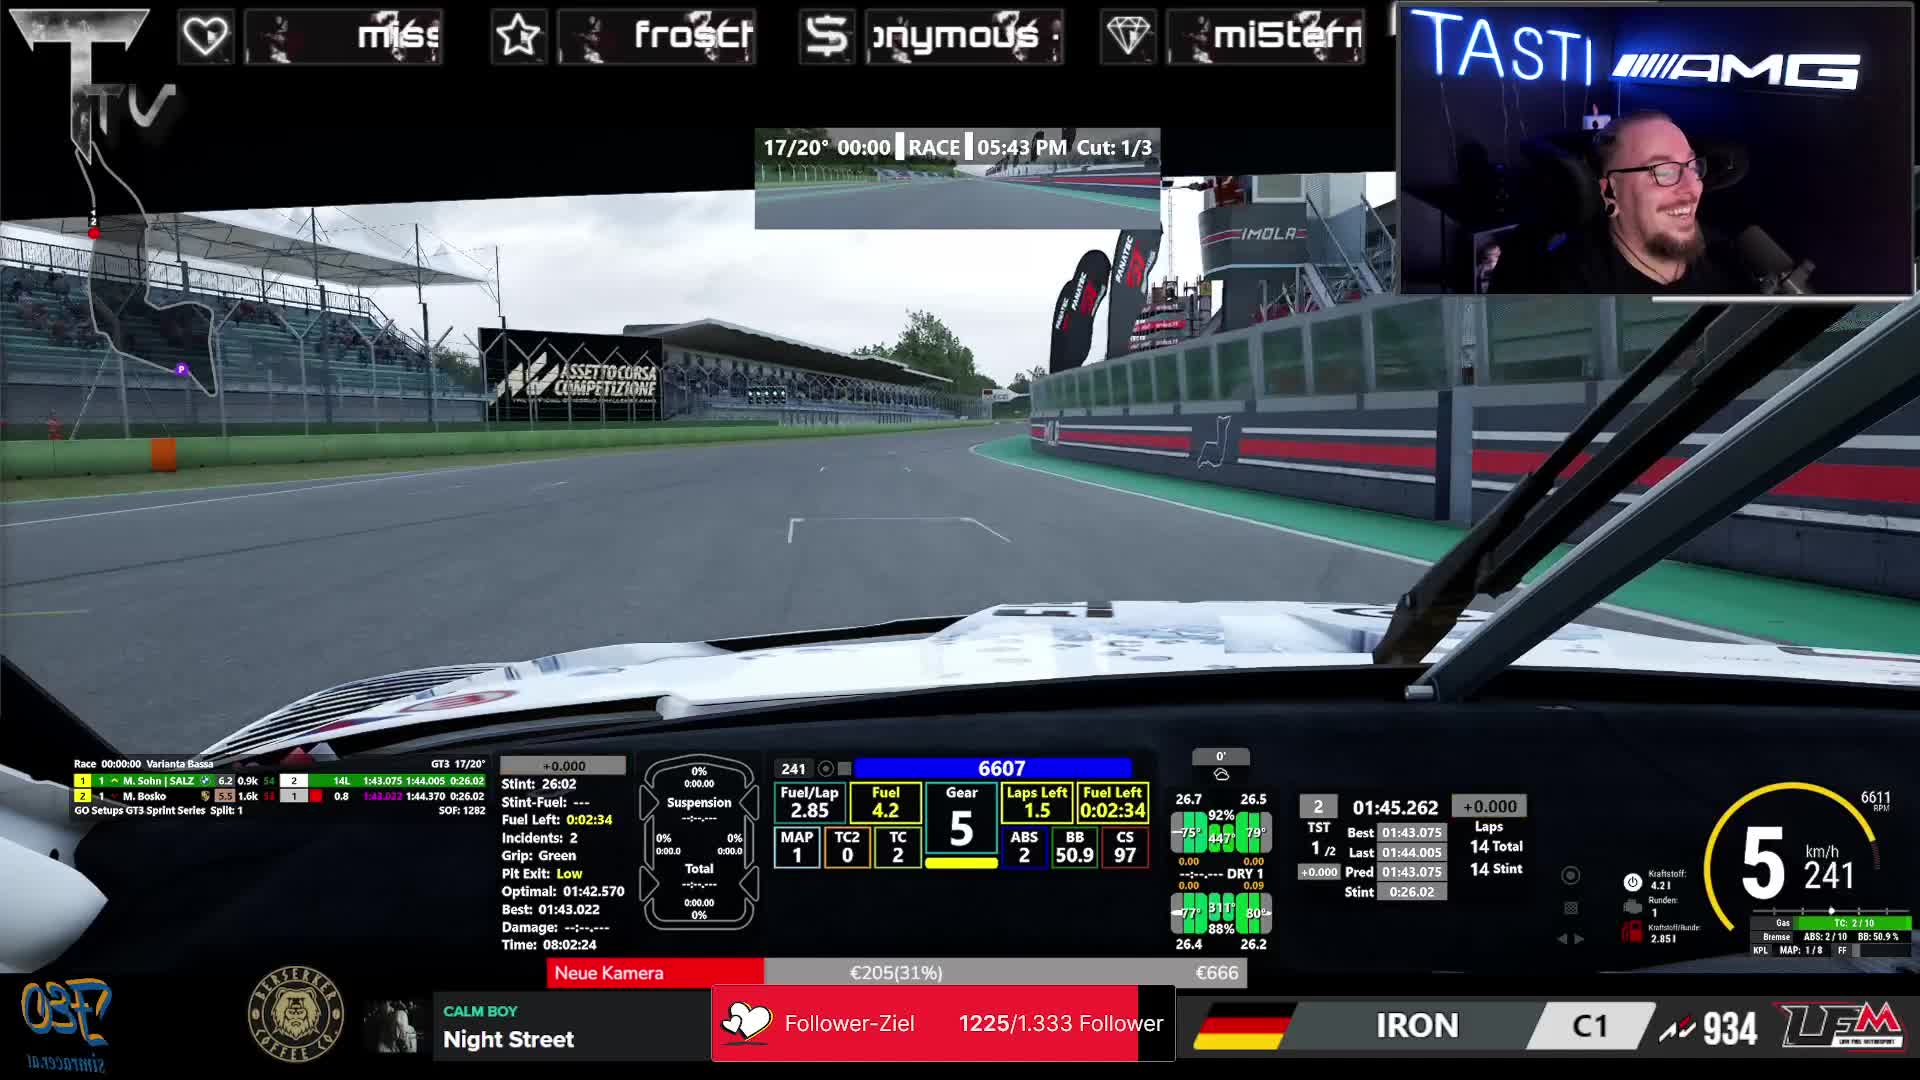Click the circular light indicator on dash HUD
The width and height of the screenshot is (1920, 1080).
point(1571,875)
